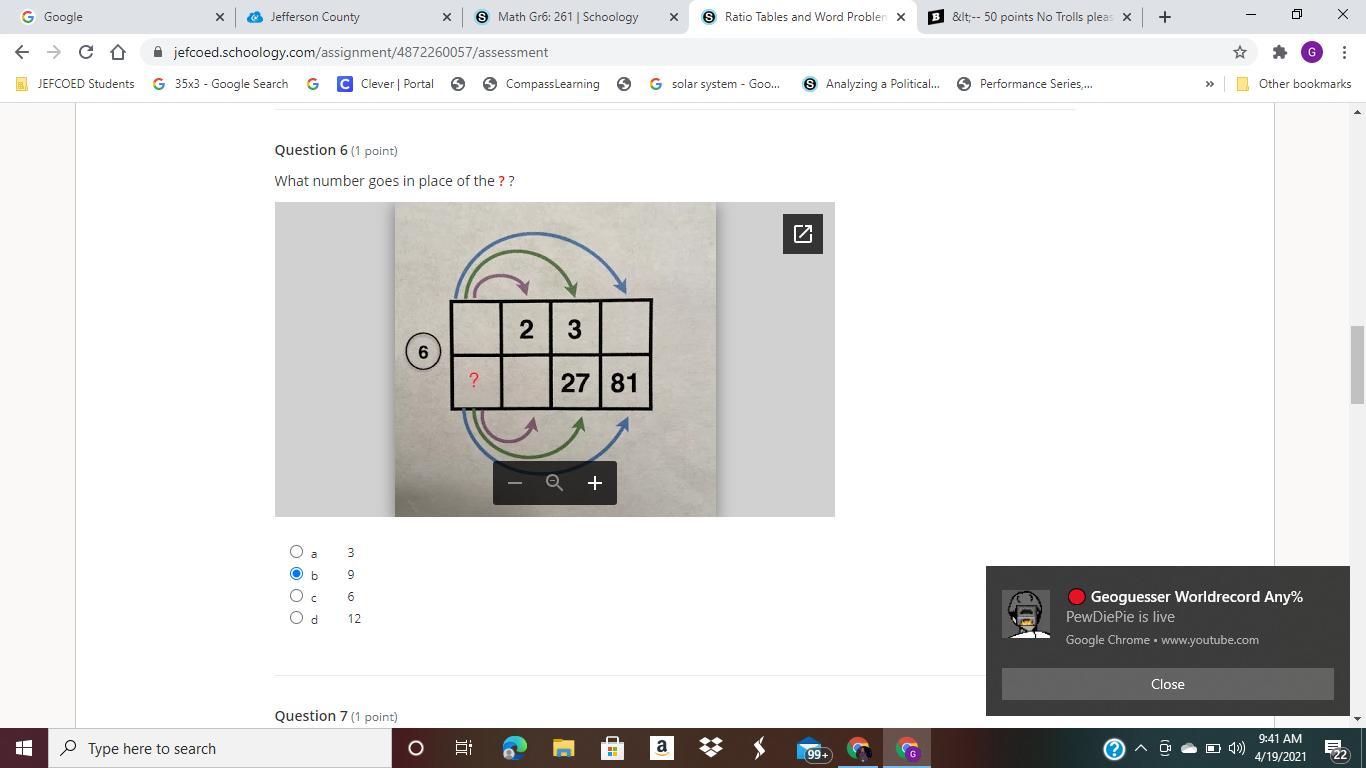1366x768 pixels.
Task: Select answer a with value 3
Action: [296, 552]
